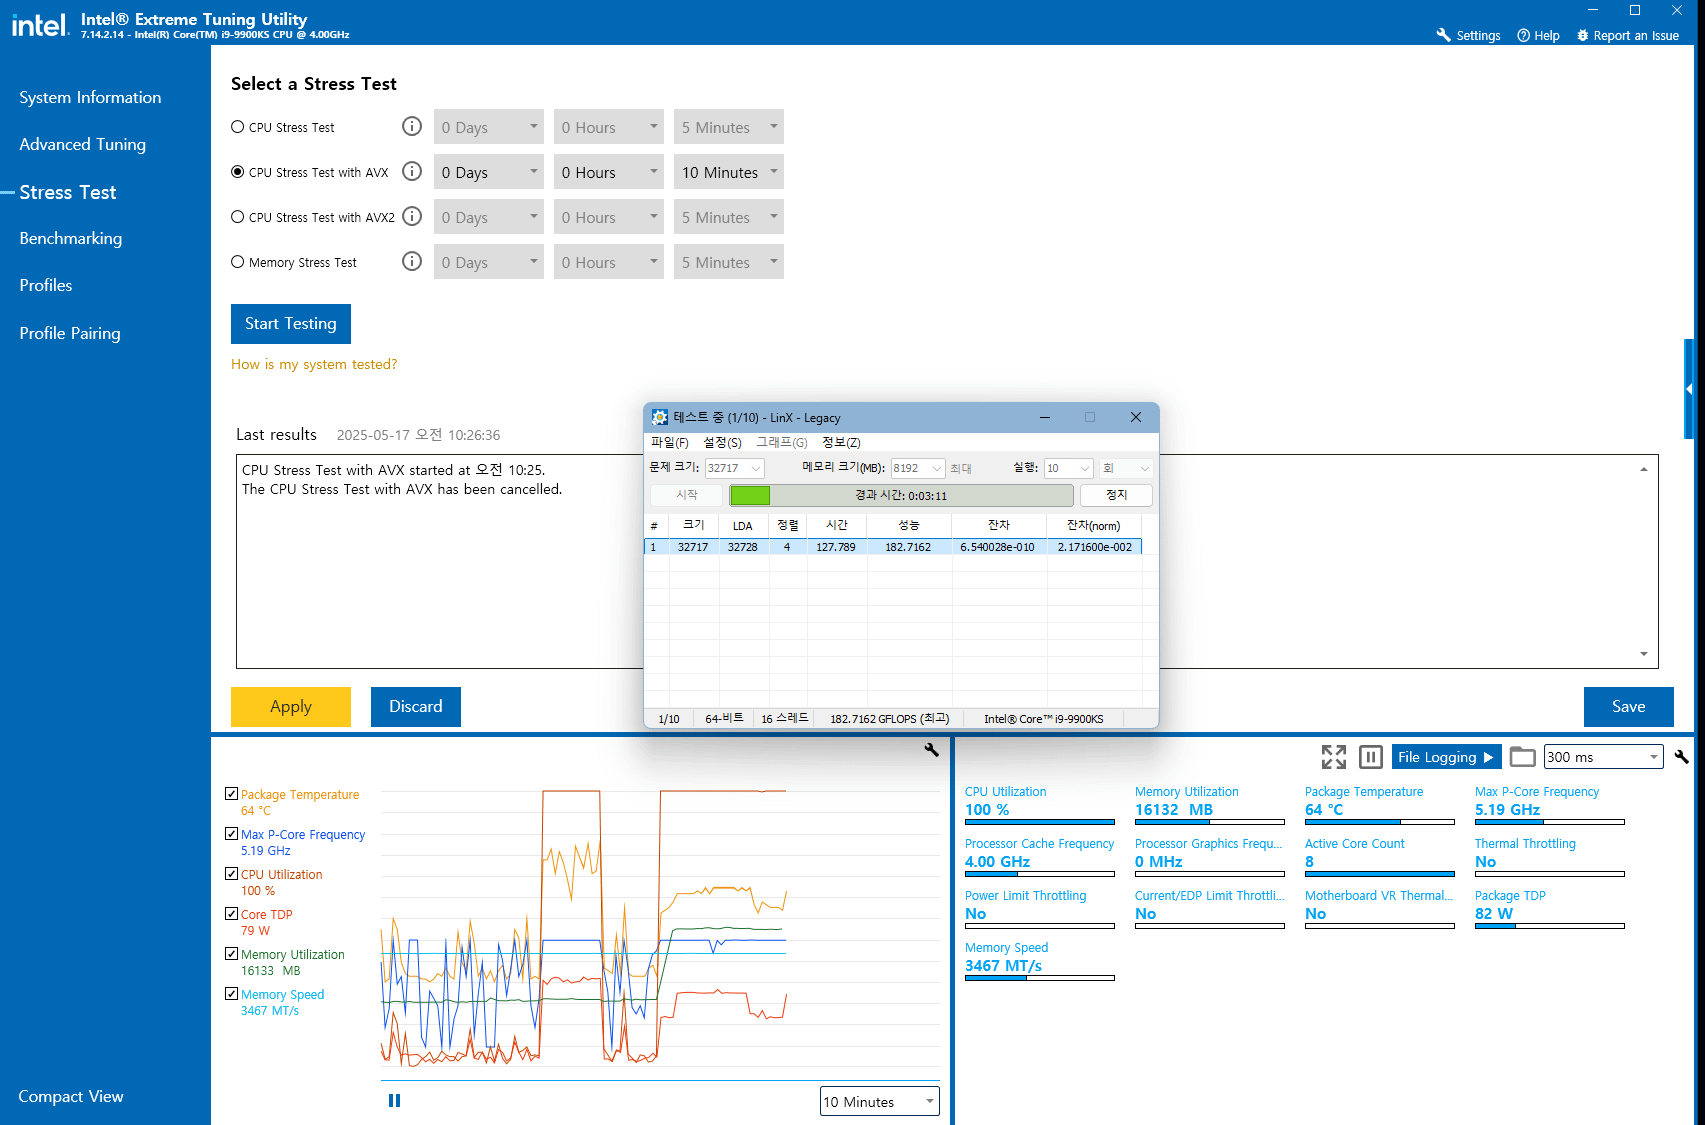Expand the monitor panel to full screen
The image size is (1705, 1125).
[1334, 757]
